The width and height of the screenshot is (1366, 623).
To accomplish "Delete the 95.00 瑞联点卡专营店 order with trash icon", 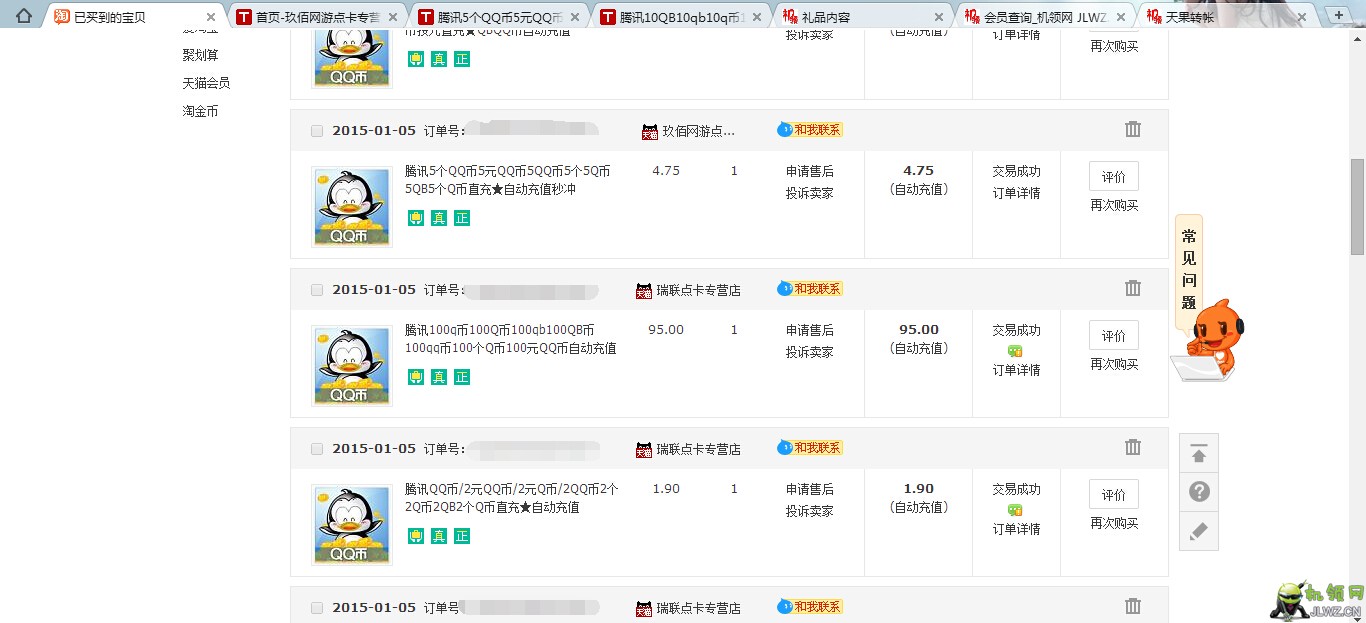I will [x=1133, y=288].
